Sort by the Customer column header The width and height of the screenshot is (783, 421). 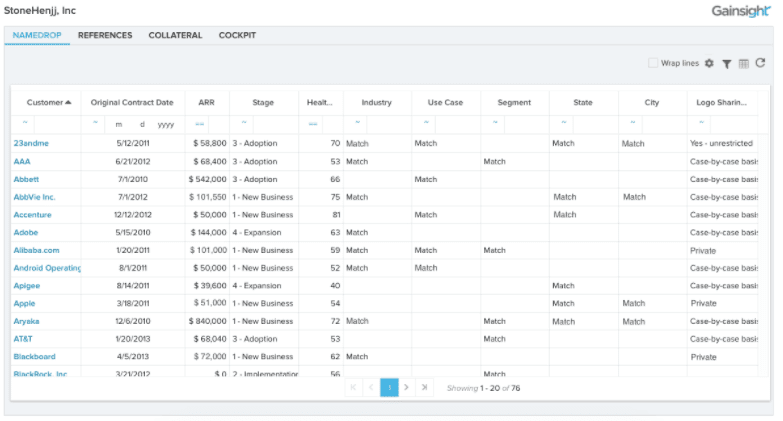coord(45,102)
